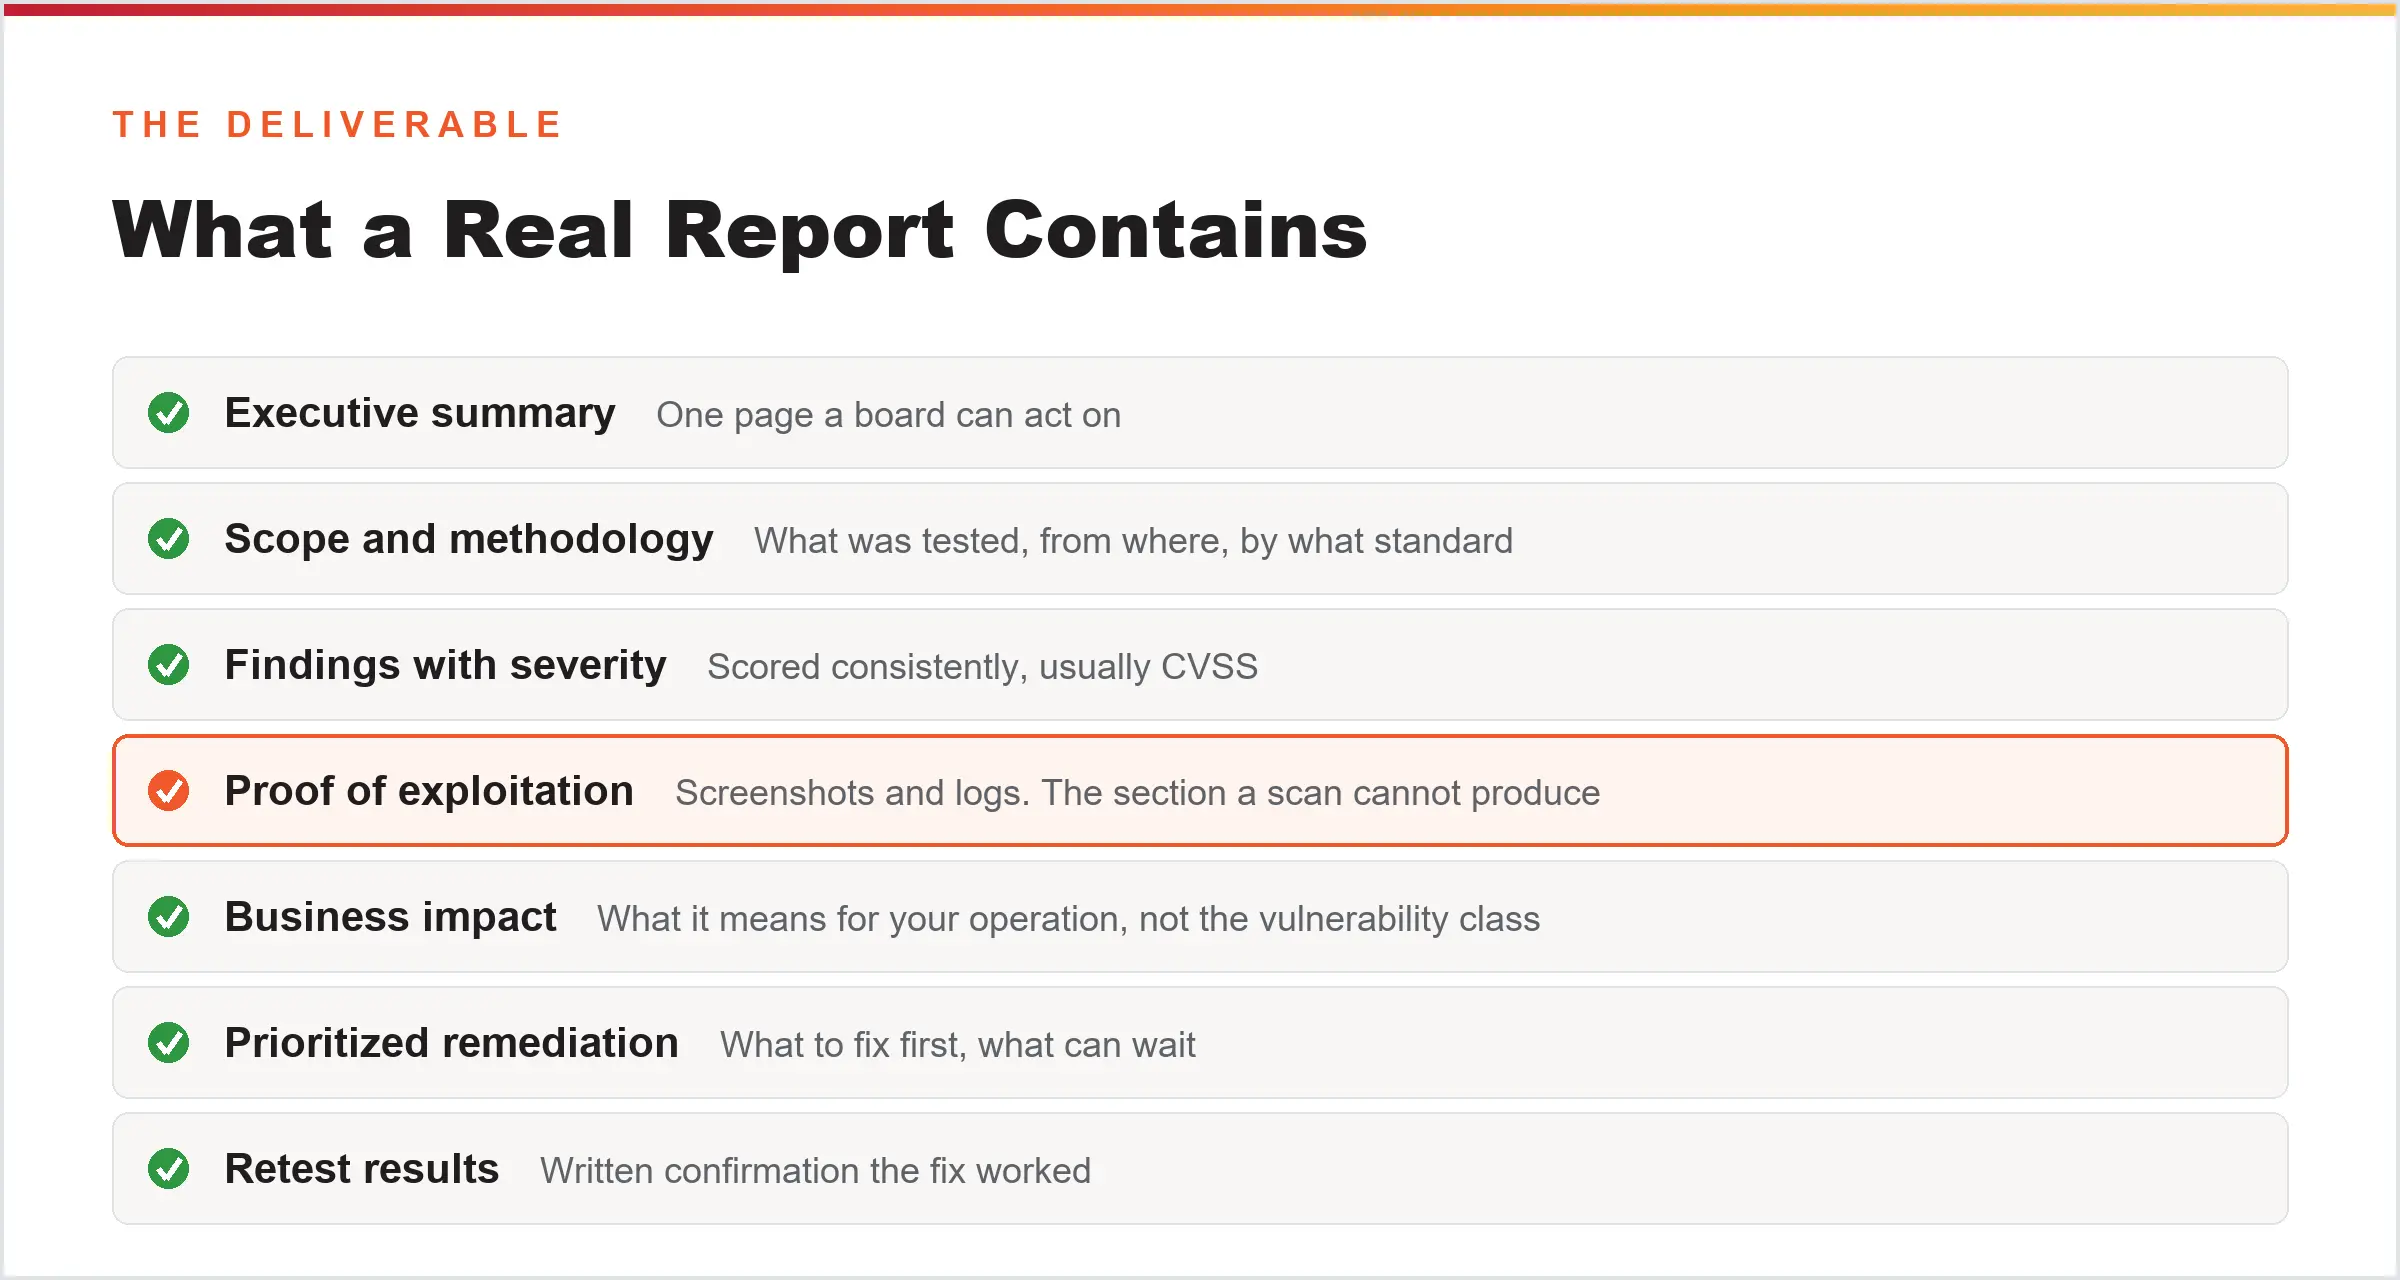Select the 'Retest results' heading
Screen dimensions: 2400x1280
[x=361, y=1169]
